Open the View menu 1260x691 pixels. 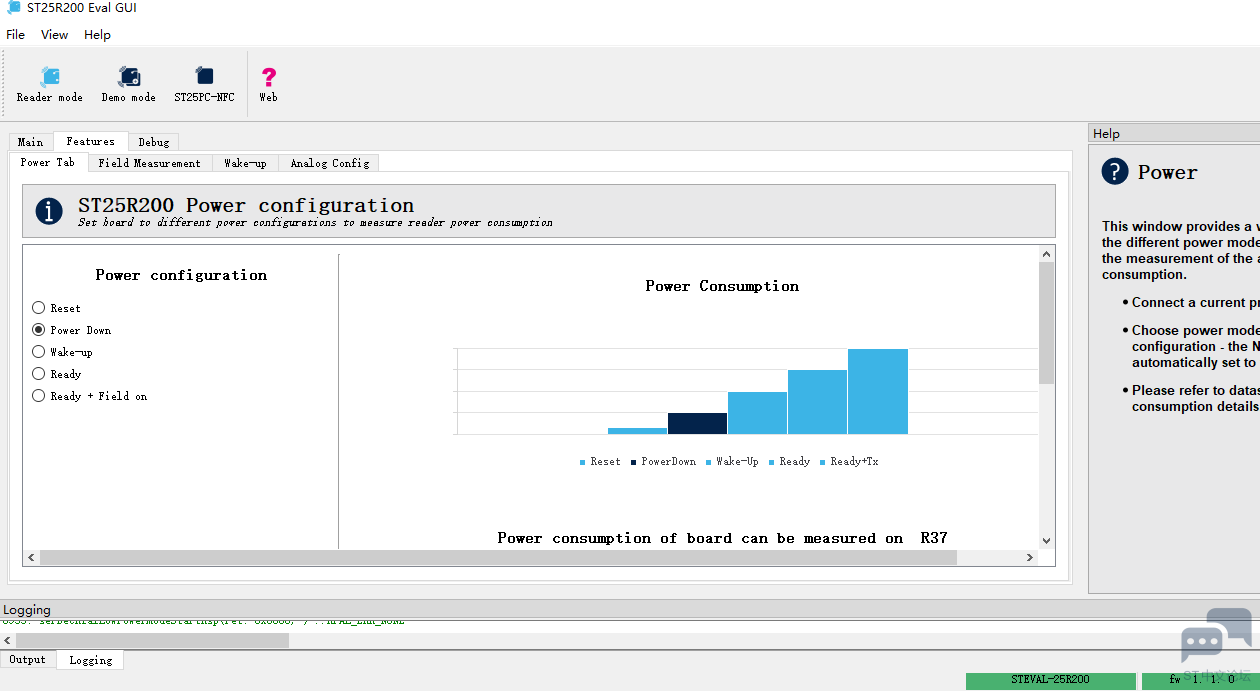(x=54, y=34)
